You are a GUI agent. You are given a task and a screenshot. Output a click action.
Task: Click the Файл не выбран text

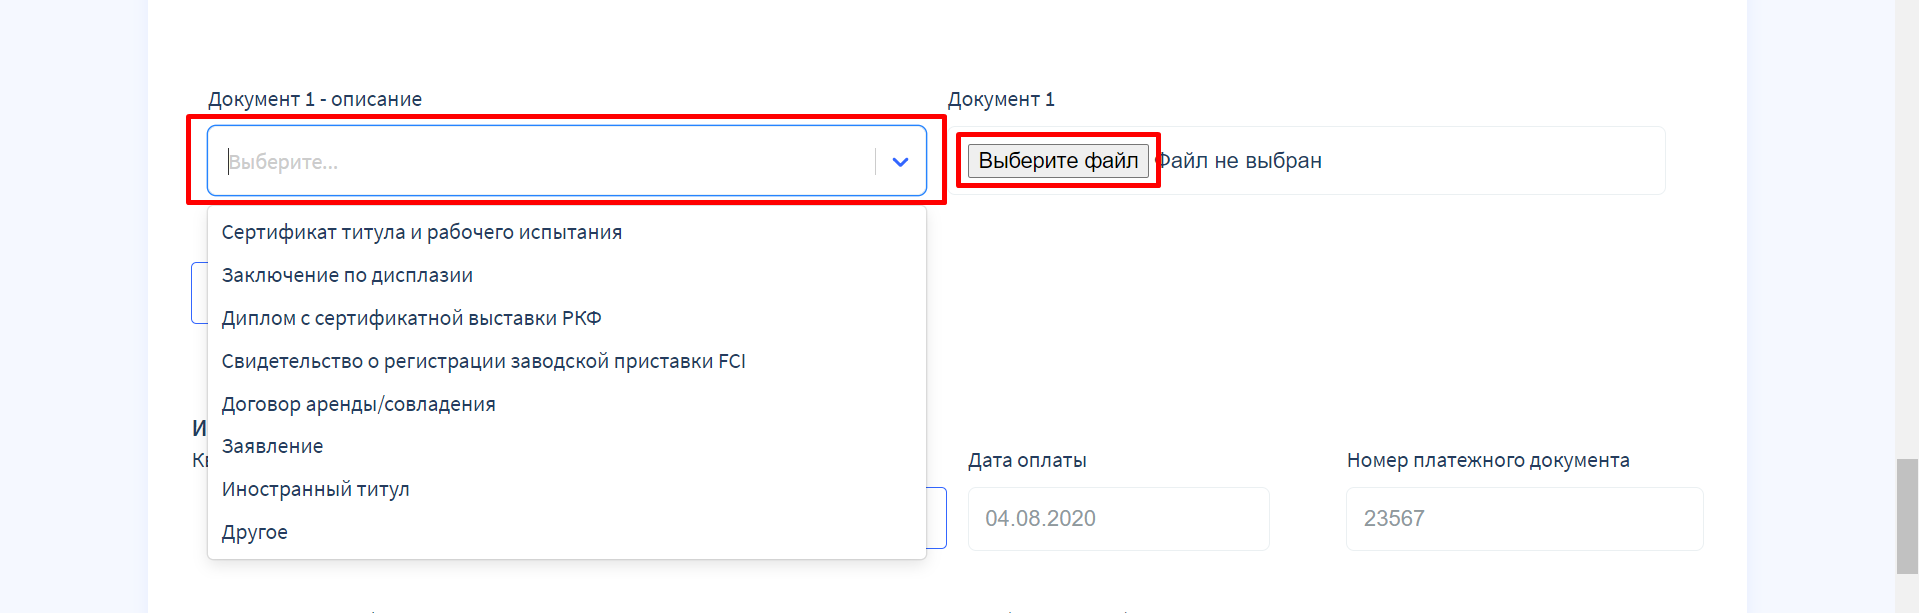(x=1240, y=161)
